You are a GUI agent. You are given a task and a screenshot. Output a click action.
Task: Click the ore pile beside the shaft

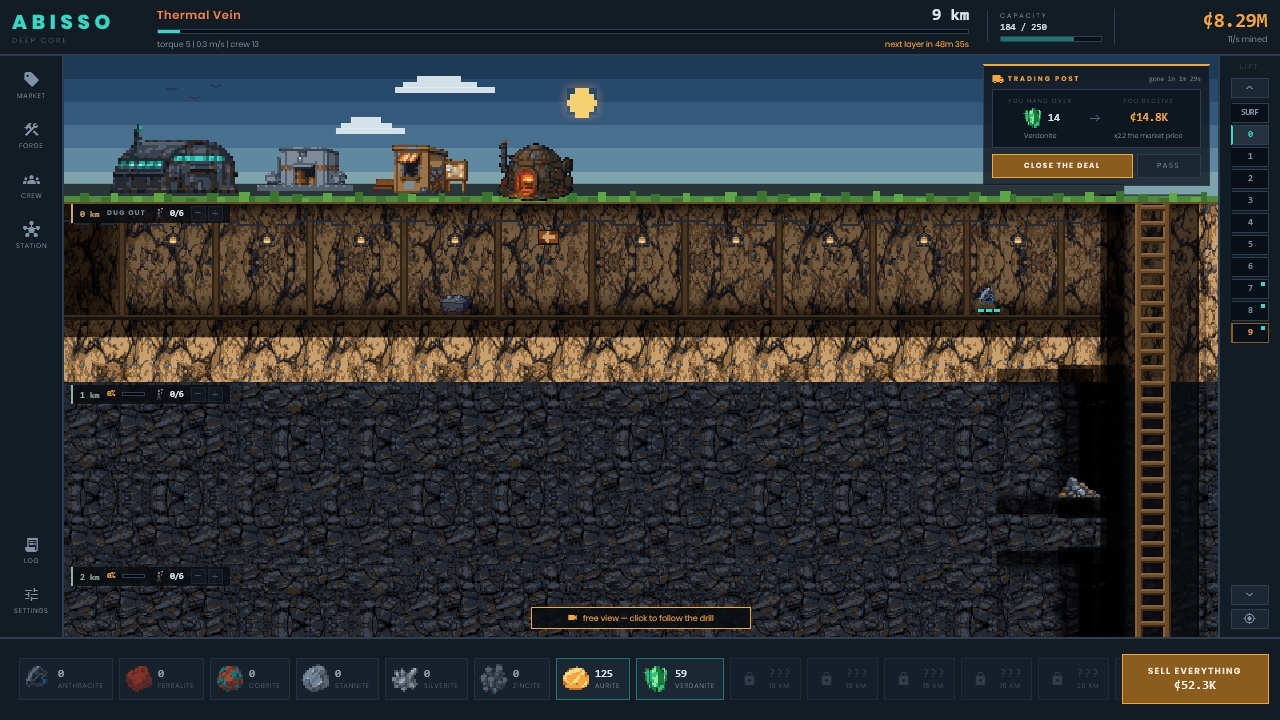pyautogui.click(x=1078, y=488)
